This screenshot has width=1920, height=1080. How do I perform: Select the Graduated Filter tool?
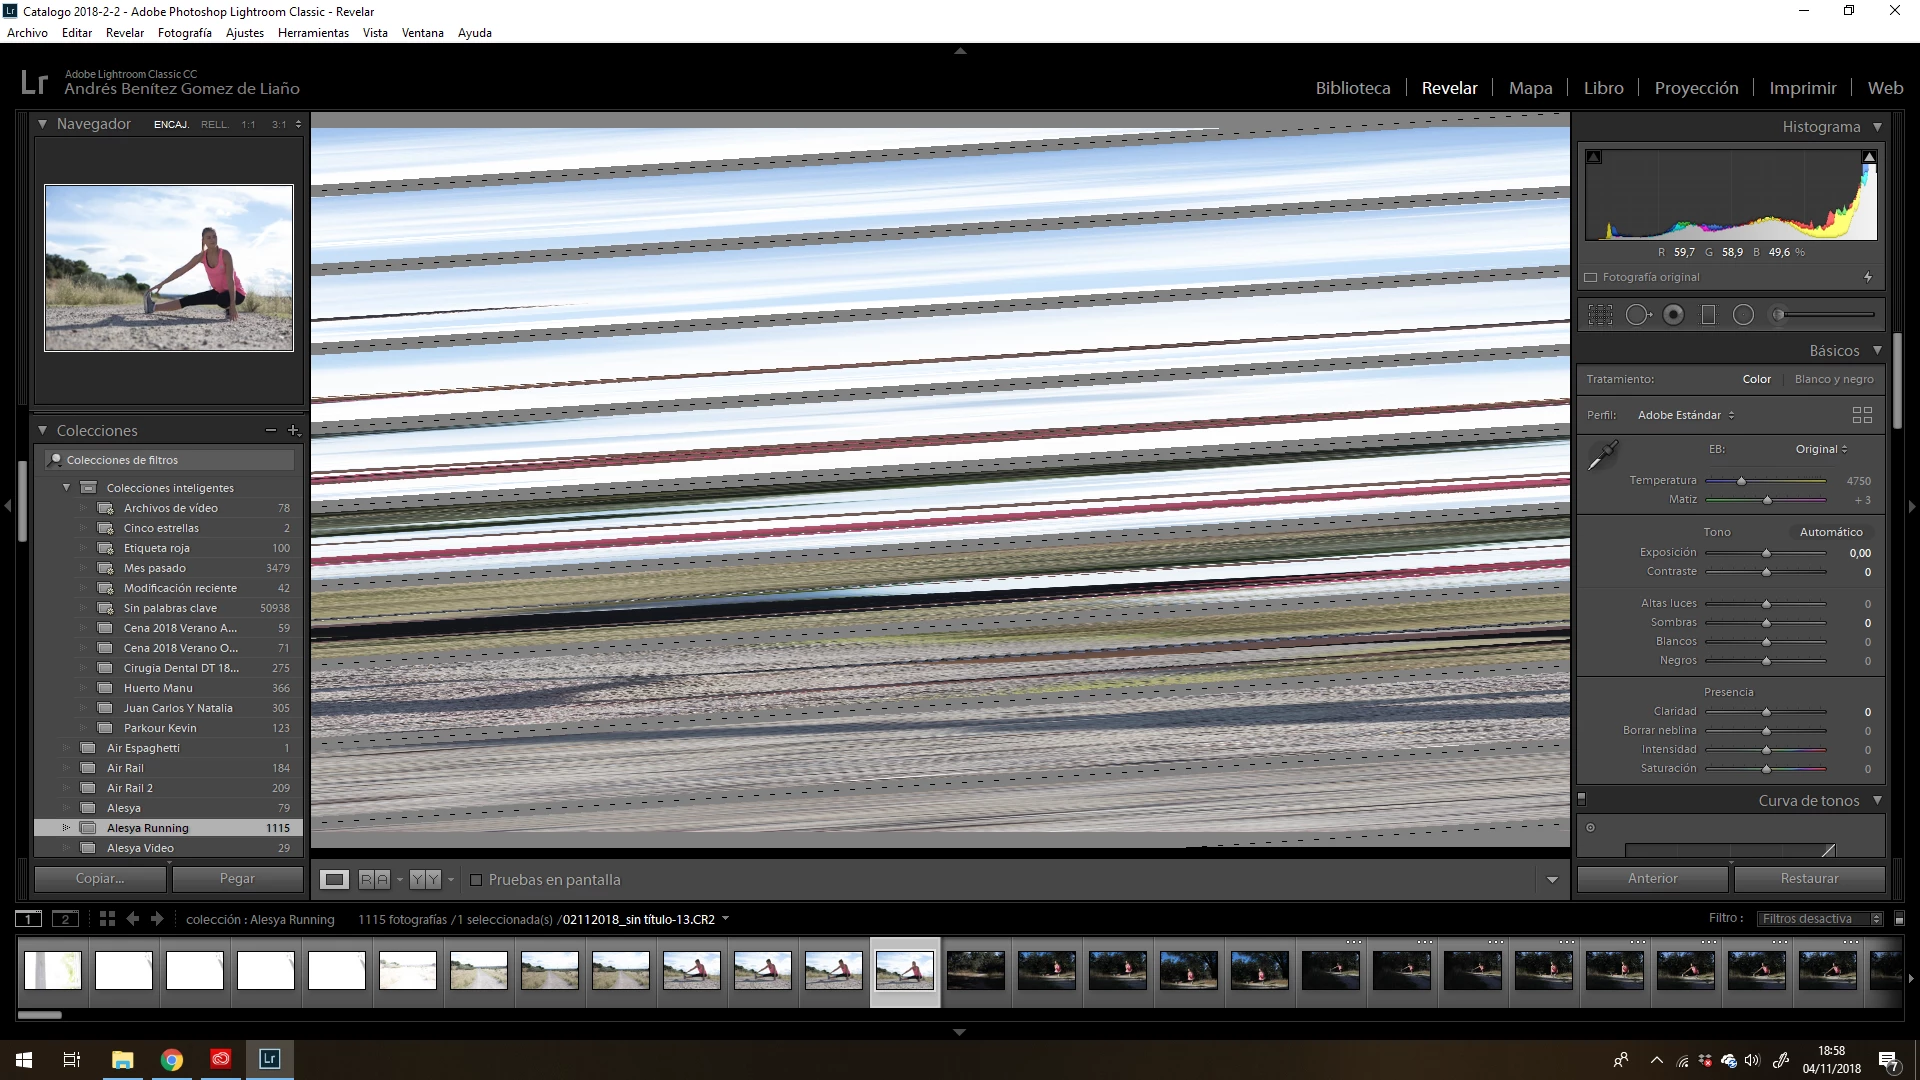pyautogui.click(x=1708, y=315)
